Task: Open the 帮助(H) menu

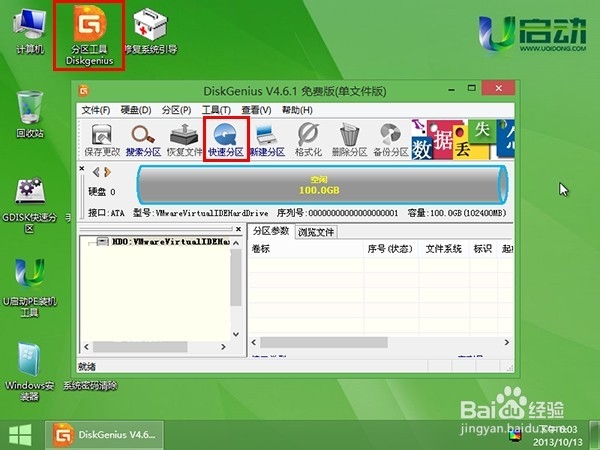Action: [297, 110]
